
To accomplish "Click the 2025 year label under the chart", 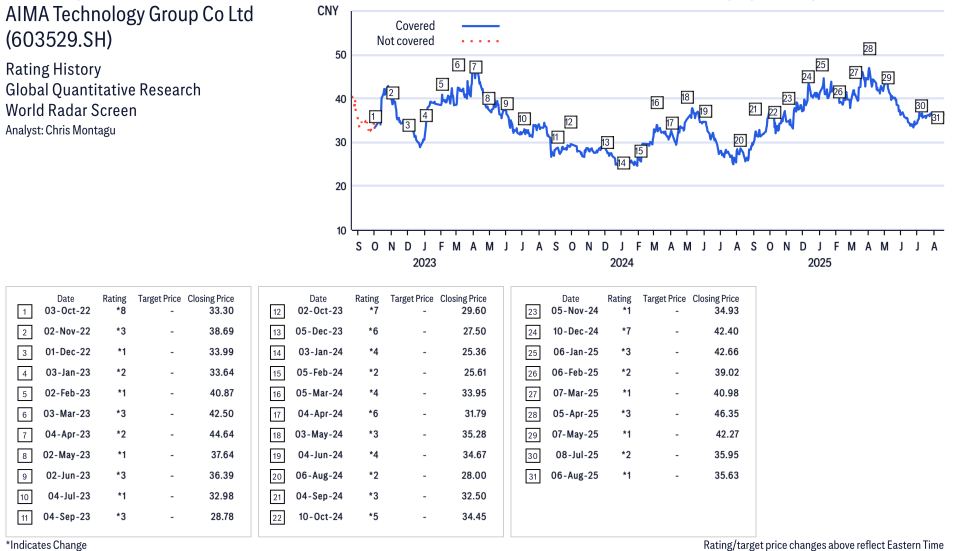I will coord(819,262).
